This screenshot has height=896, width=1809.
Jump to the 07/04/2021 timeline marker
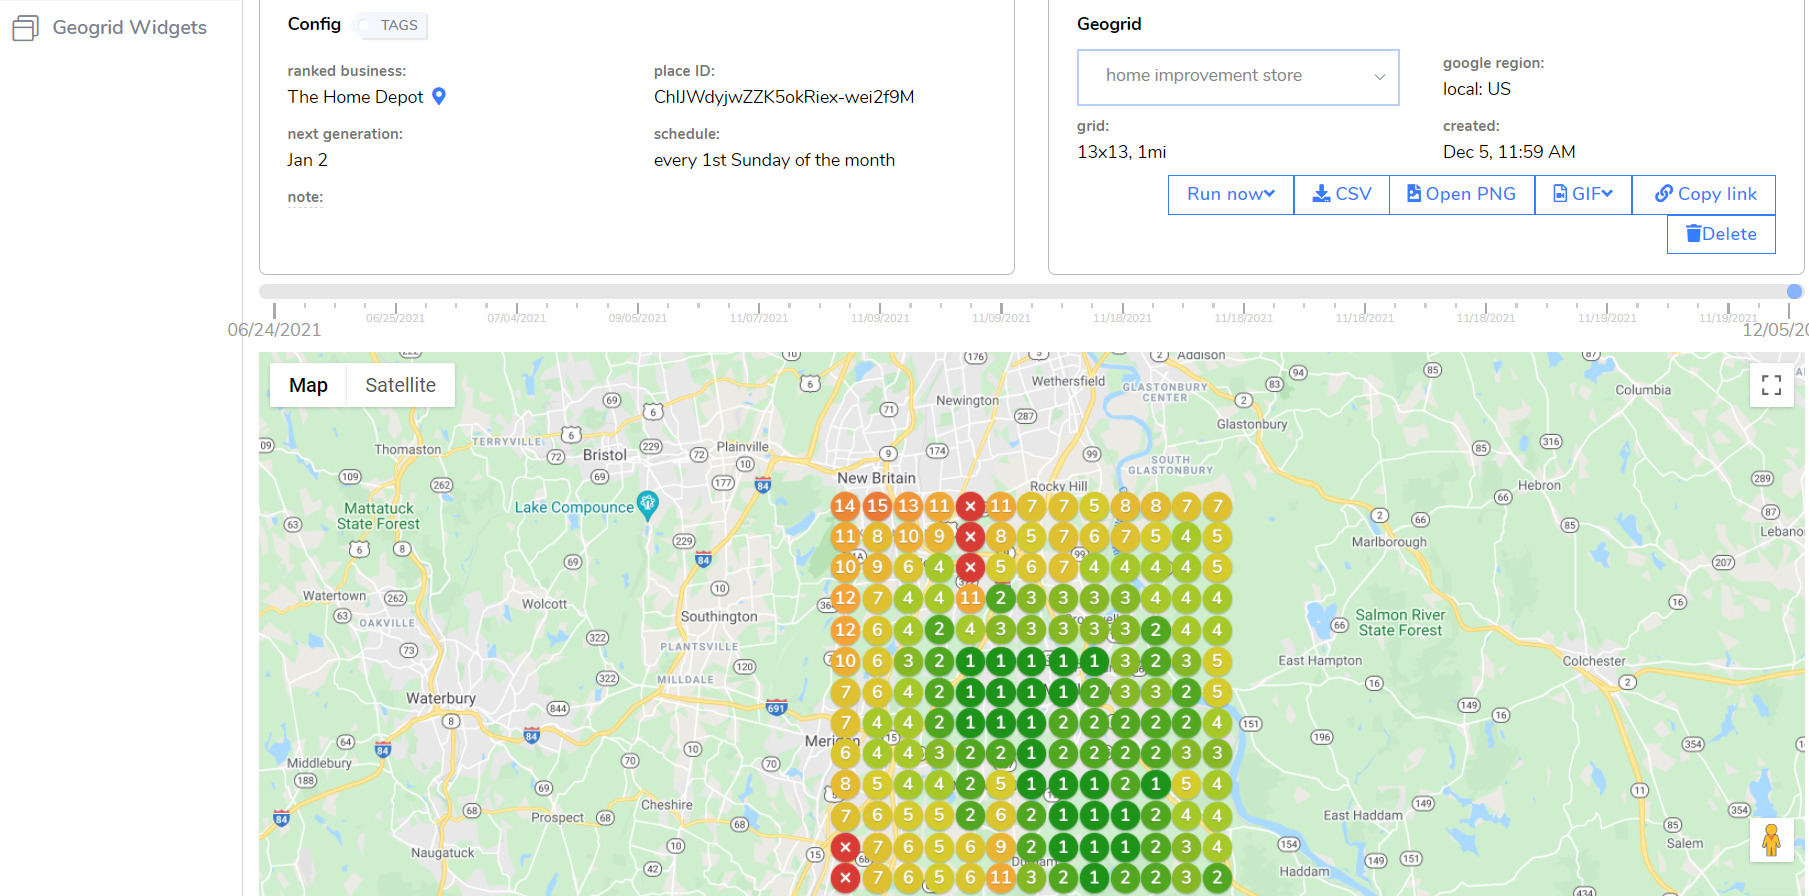pyautogui.click(x=516, y=317)
